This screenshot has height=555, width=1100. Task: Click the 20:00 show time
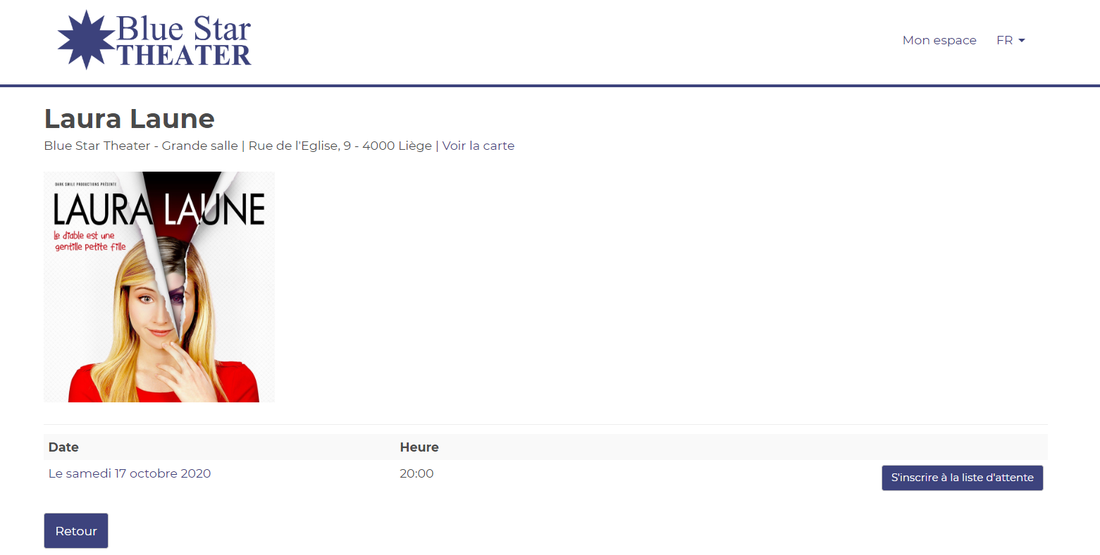tap(417, 474)
